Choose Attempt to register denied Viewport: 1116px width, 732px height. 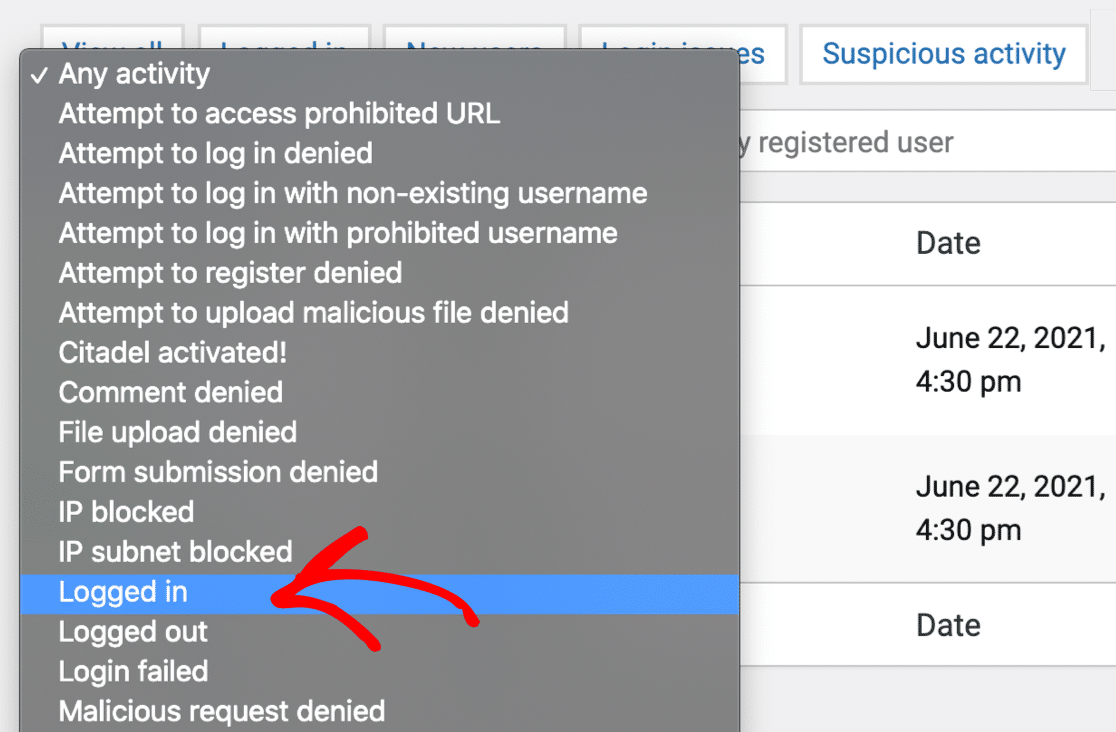(230, 273)
